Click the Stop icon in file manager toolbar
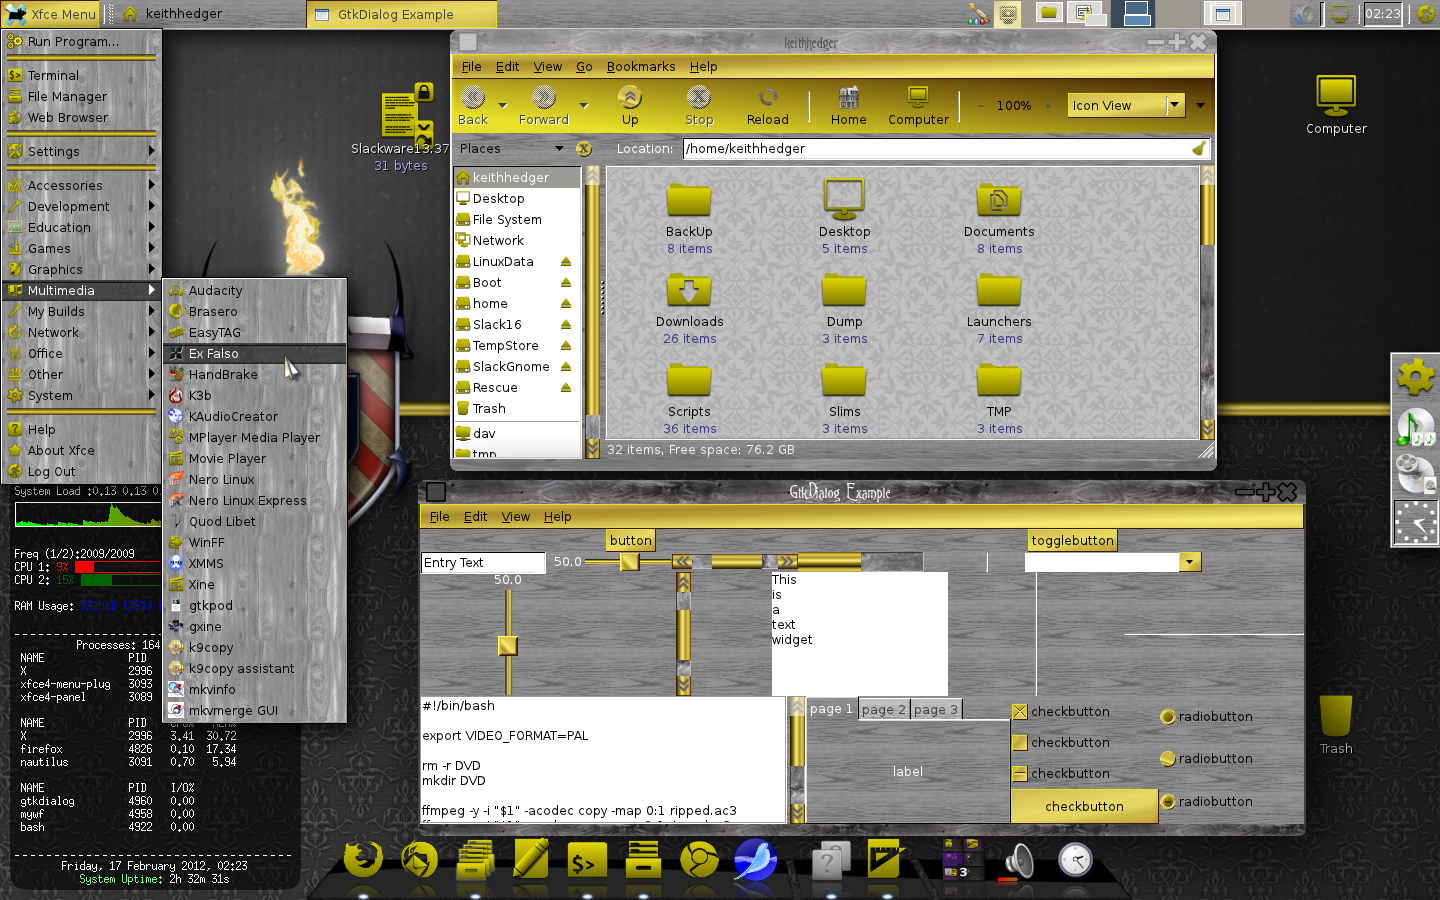 pyautogui.click(x=699, y=98)
